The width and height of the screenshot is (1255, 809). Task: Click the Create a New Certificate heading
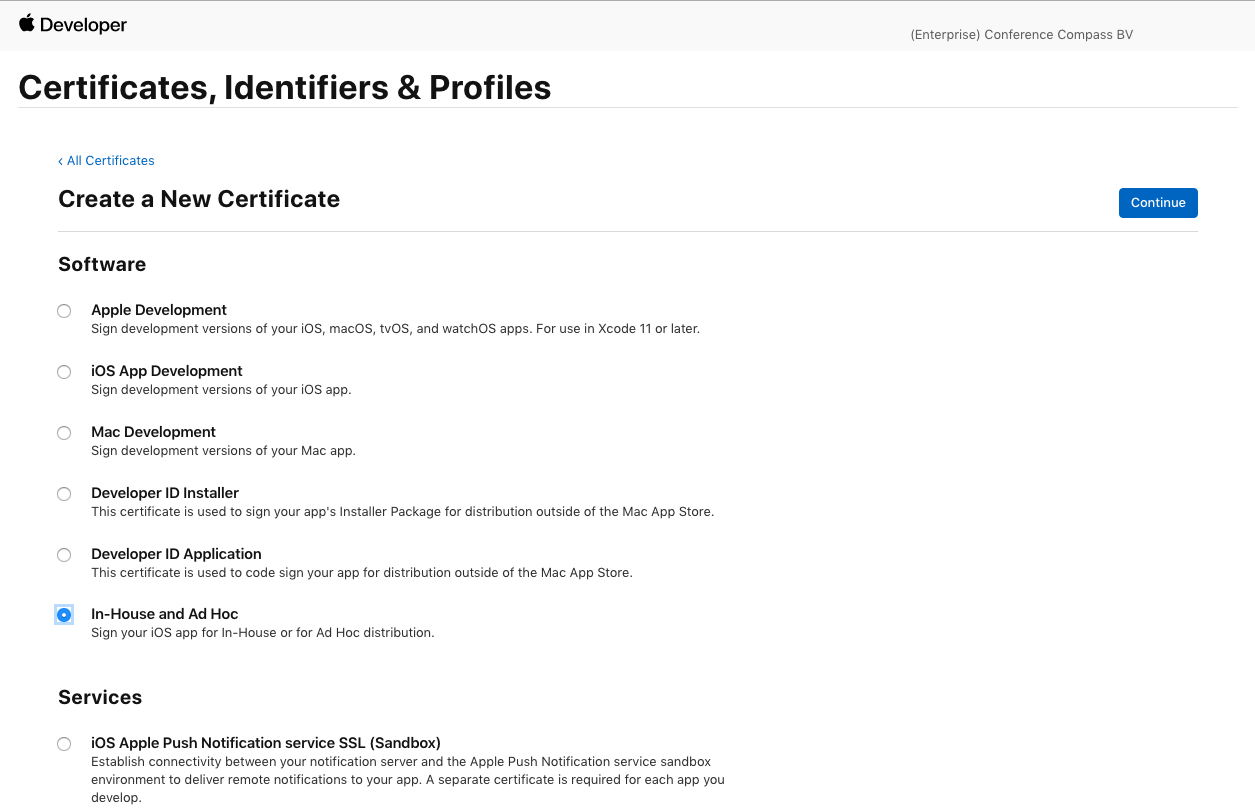pos(198,199)
